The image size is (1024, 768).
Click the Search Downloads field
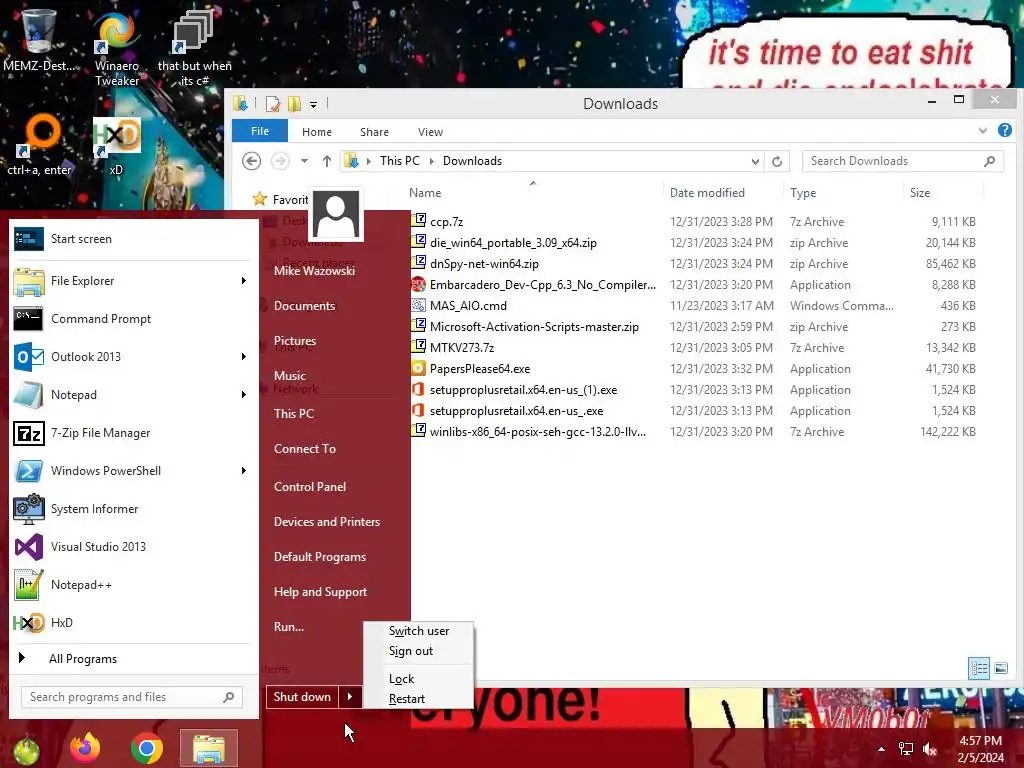(x=903, y=161)
